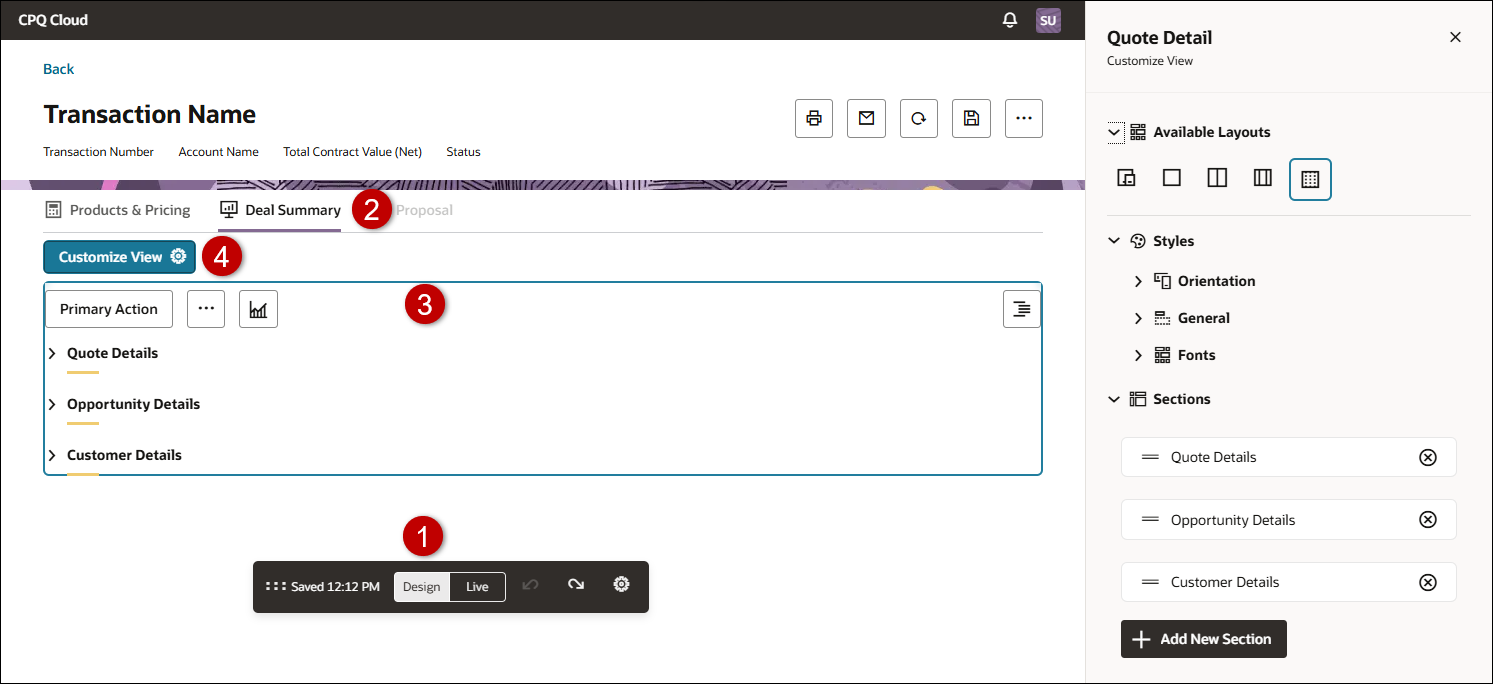Print the transaction
This screenshot has width=1493, height=684.
(813, 118)
